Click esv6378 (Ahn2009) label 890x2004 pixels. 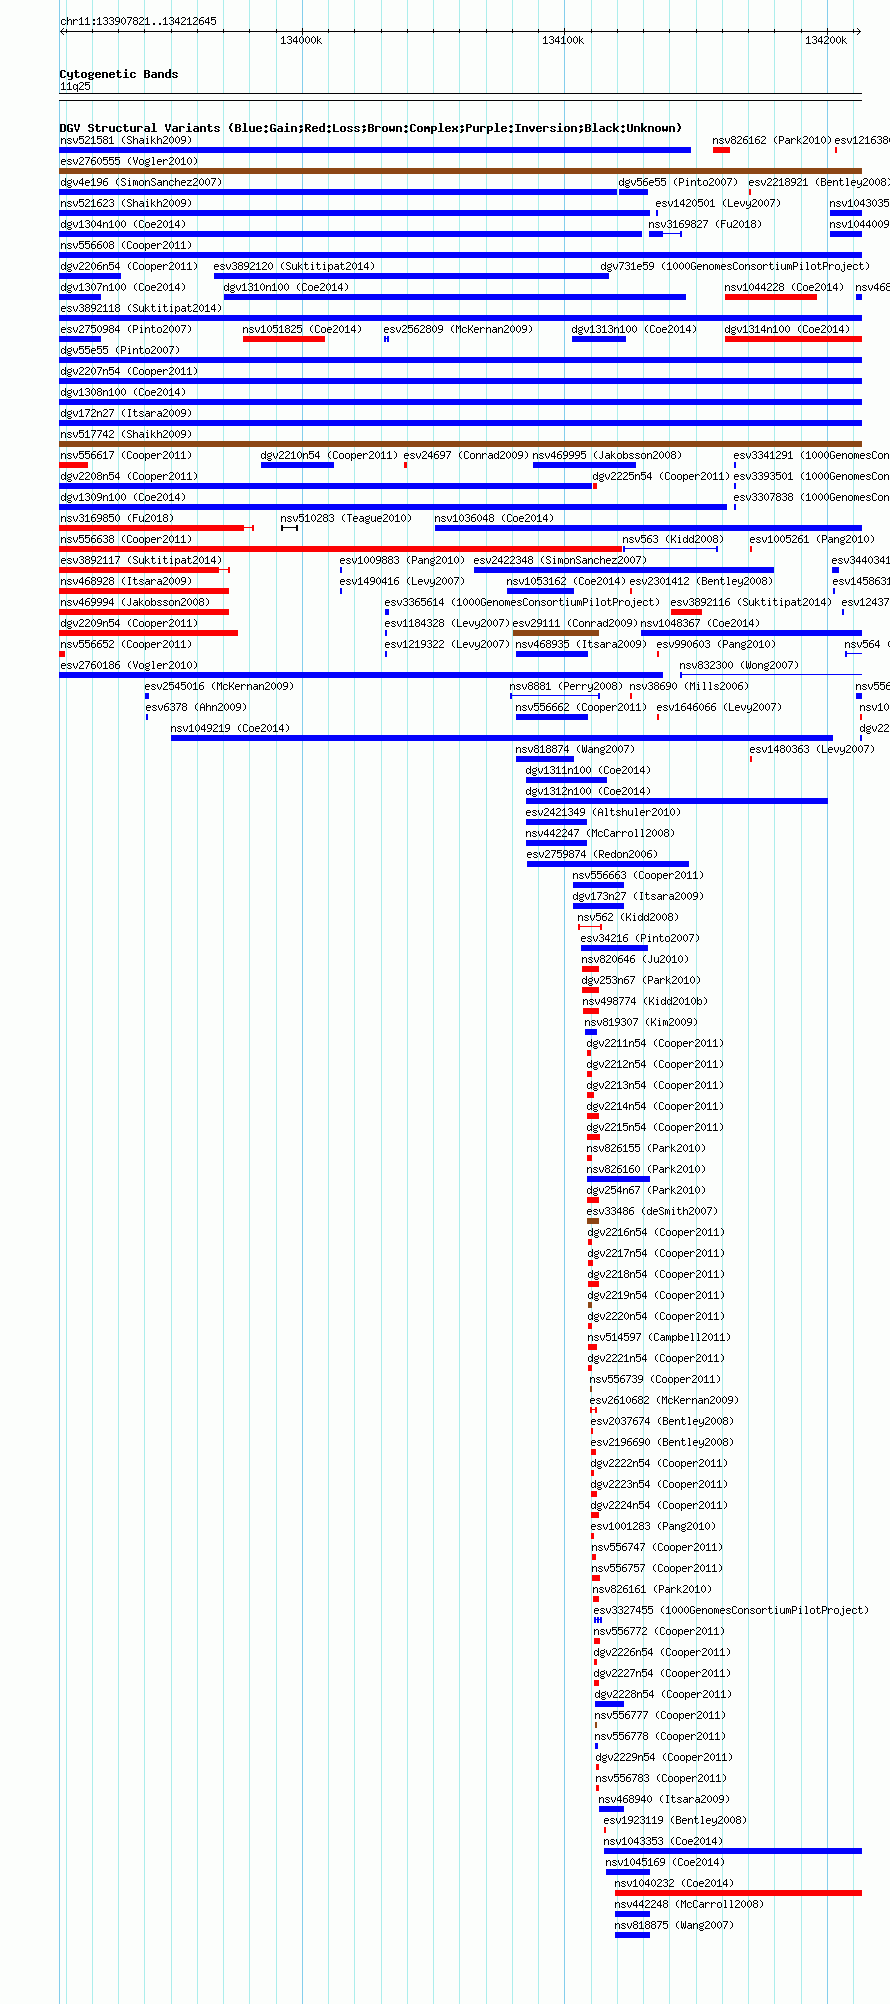pos(196,707)
